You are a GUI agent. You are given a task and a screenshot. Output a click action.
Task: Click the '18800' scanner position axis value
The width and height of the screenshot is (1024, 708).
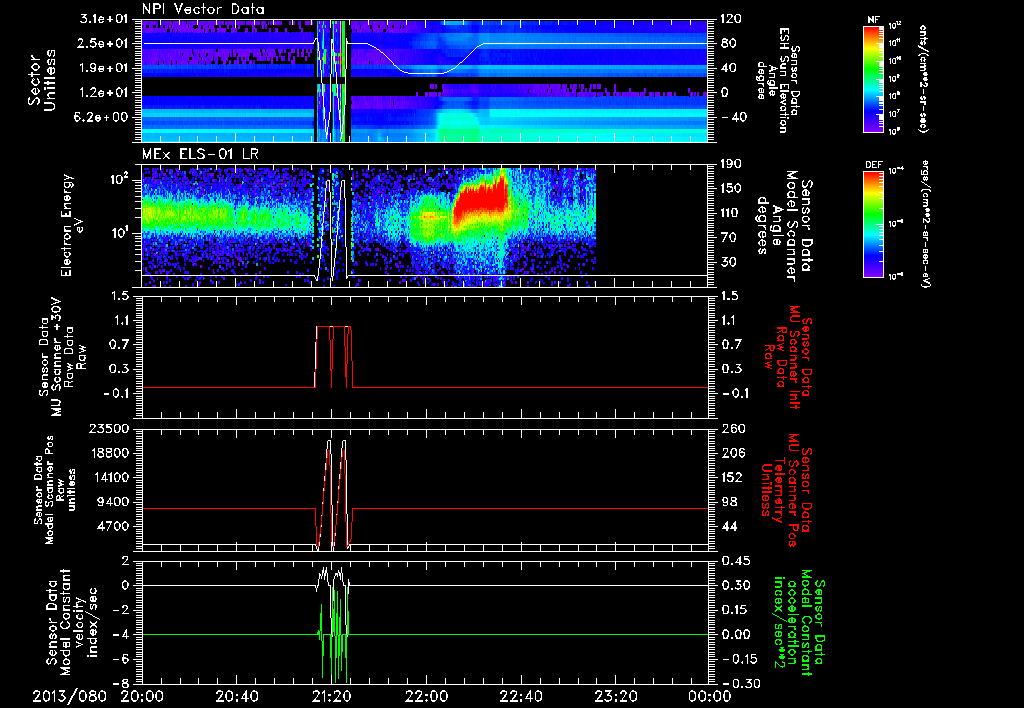[x=109, y=453]
